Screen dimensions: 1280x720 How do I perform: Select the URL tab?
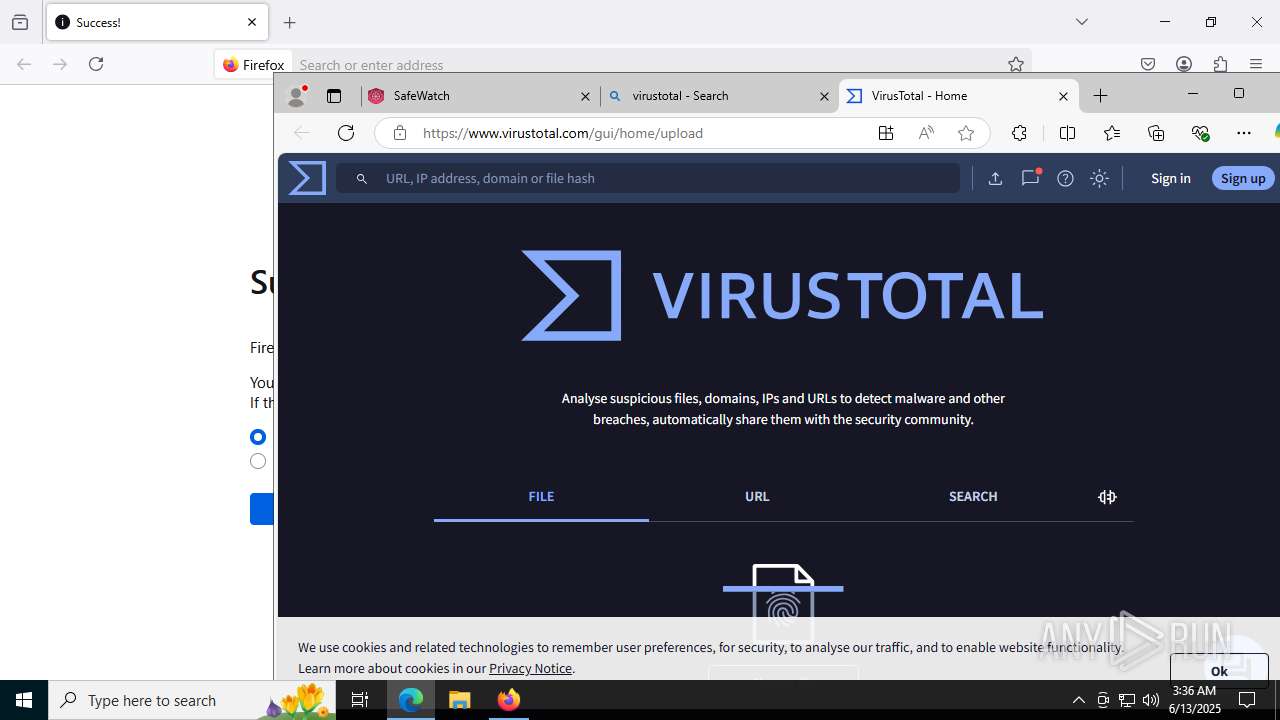click(x=757, y=497)
